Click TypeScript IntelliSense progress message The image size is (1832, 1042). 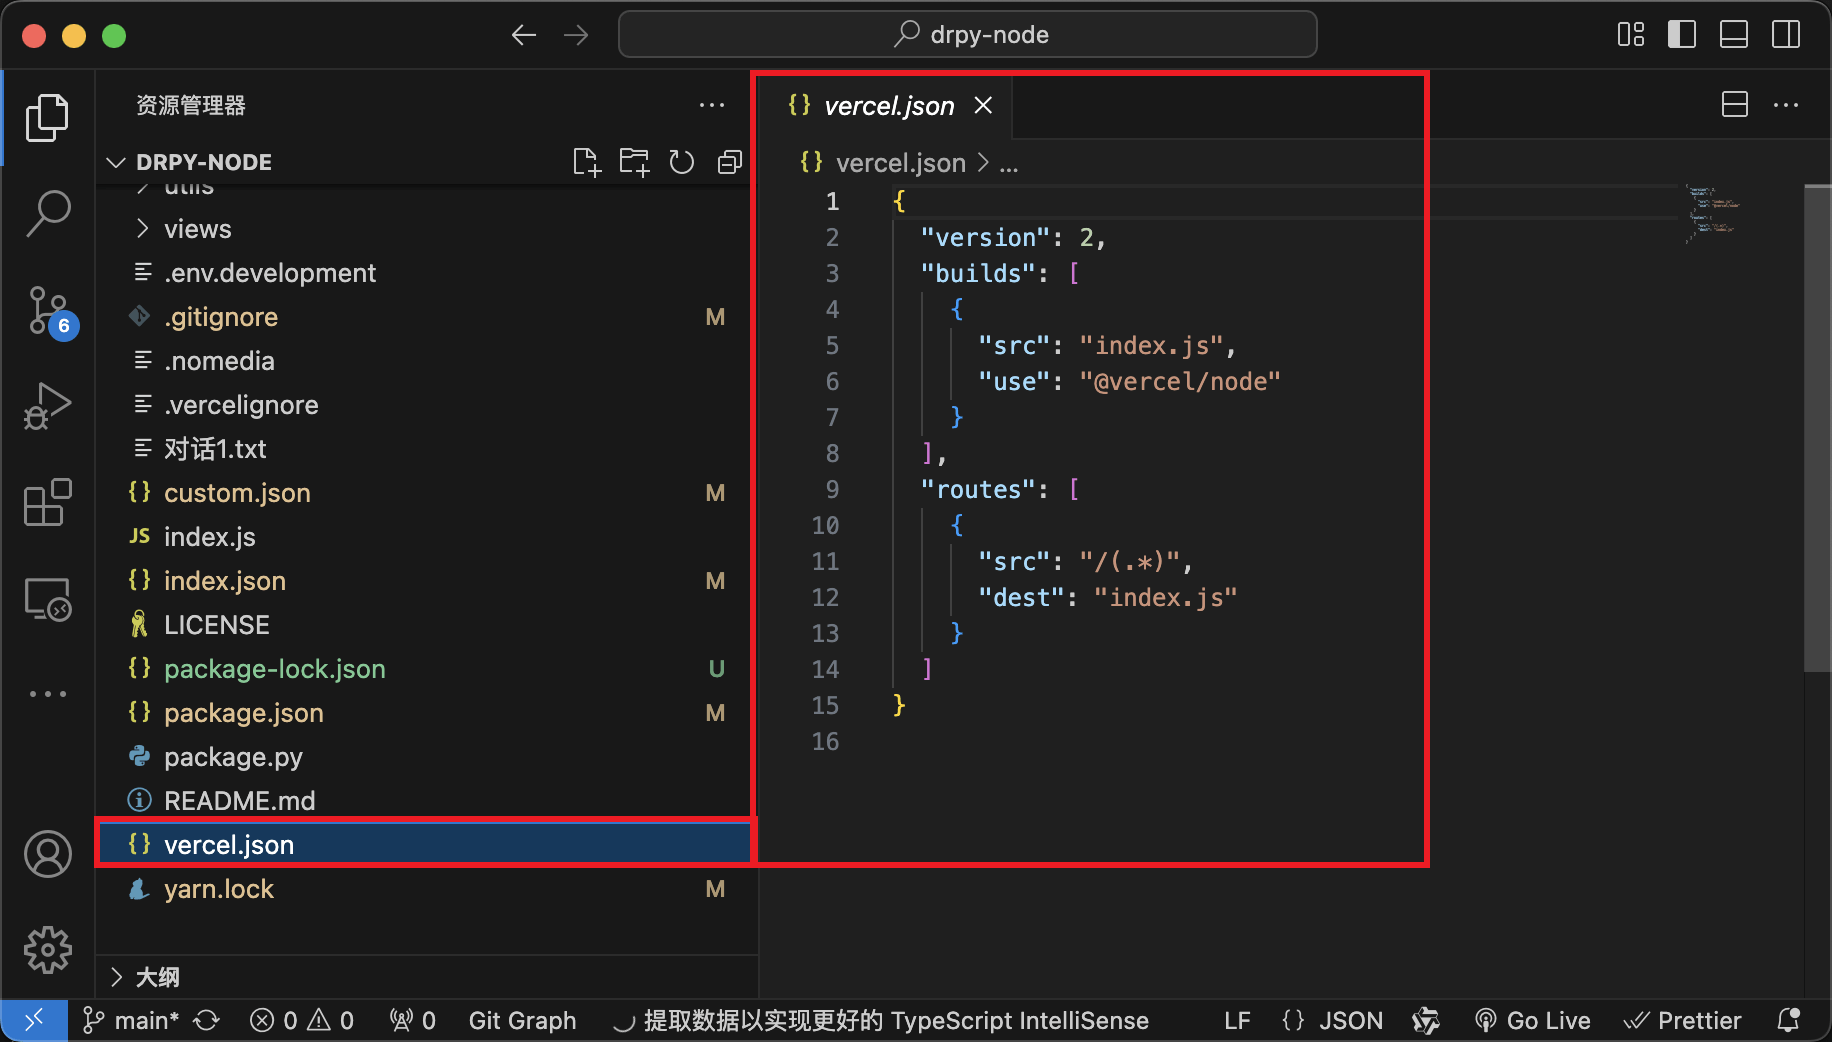pyautogui.click(x=881, y=1020)
